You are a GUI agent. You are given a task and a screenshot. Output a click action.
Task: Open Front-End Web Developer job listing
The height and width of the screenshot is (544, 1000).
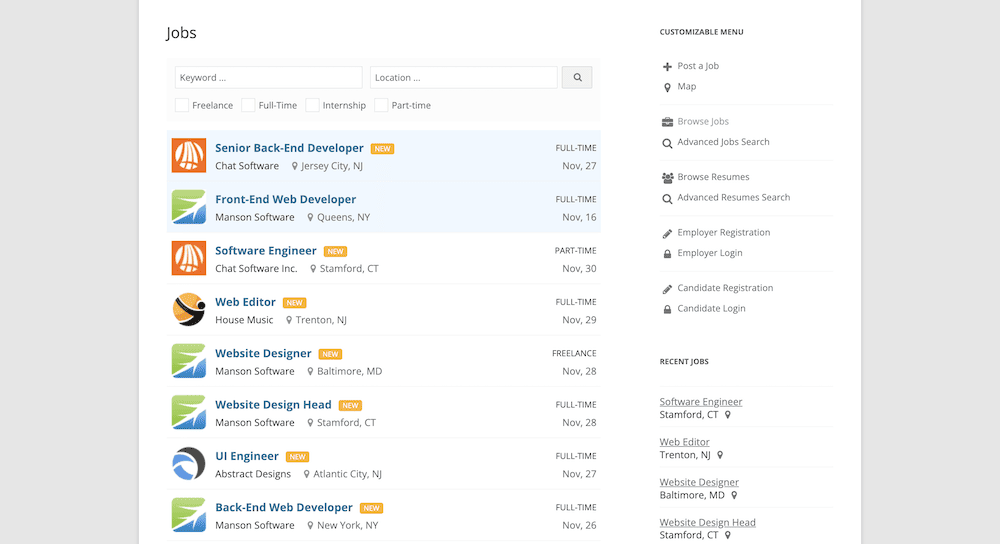tap(285, 199)
